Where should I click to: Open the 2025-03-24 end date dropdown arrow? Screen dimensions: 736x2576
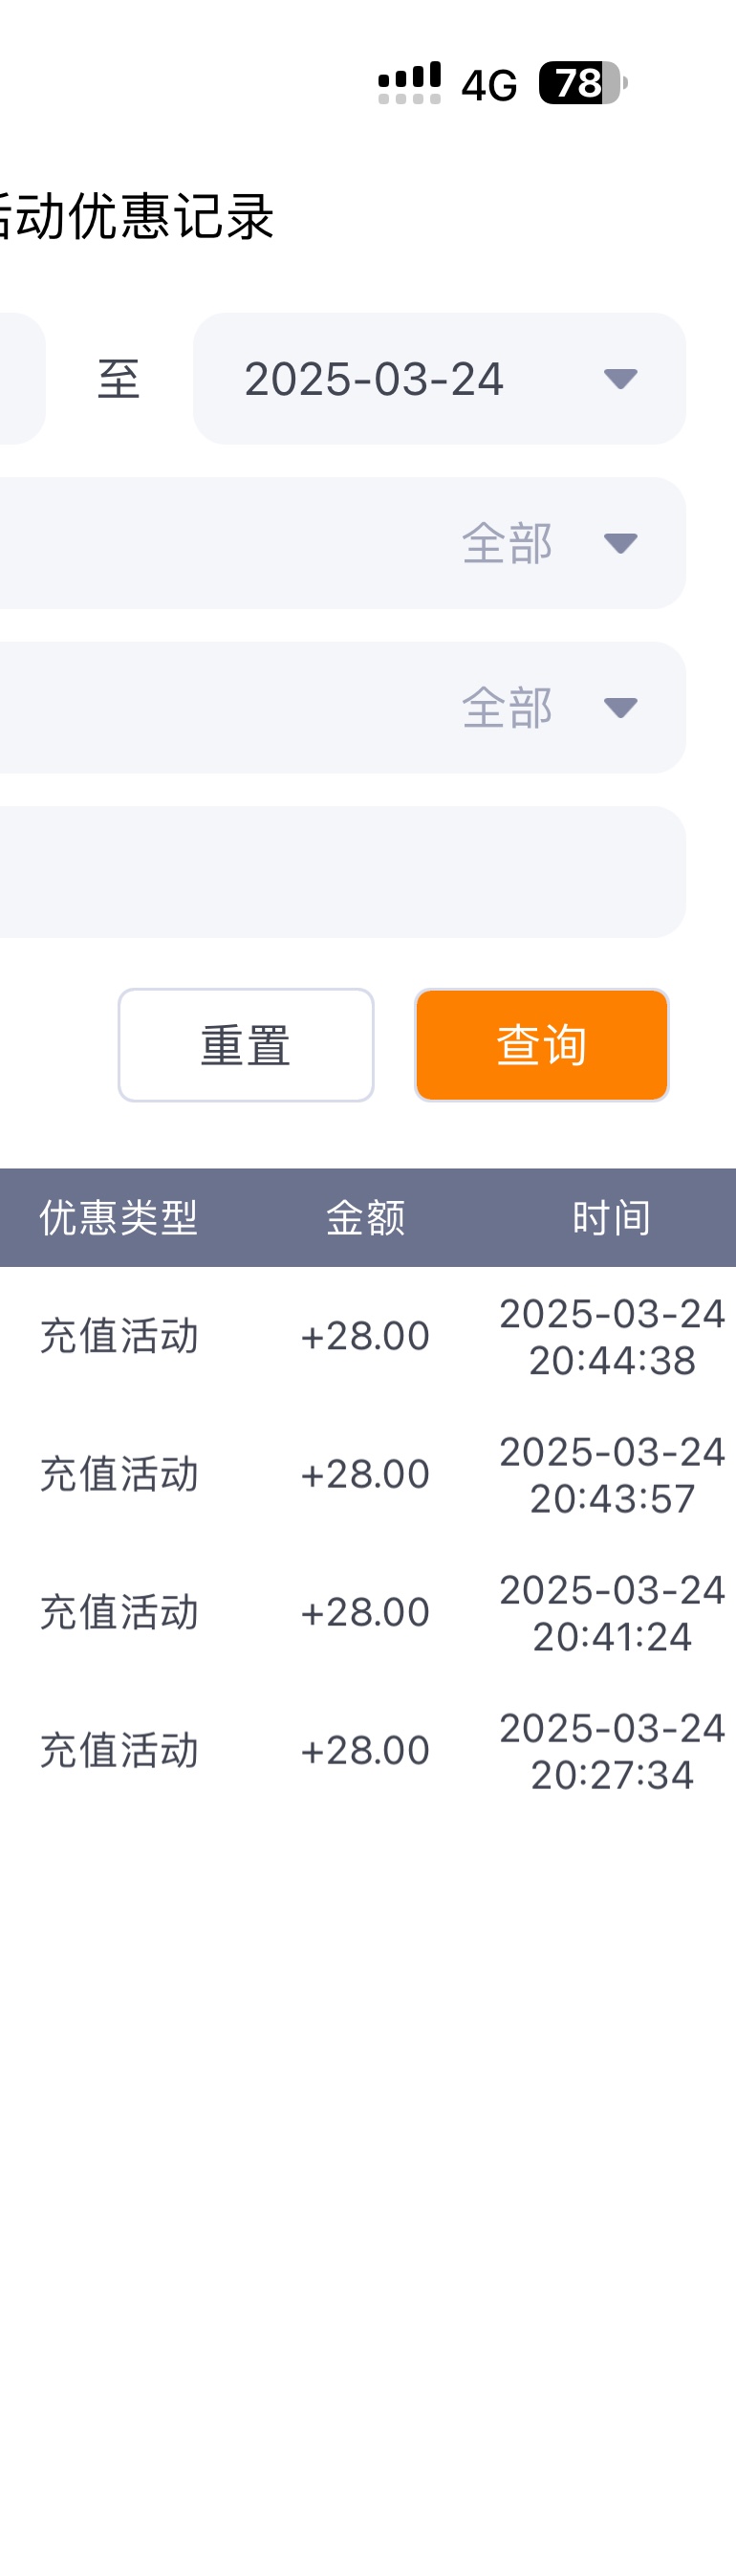tap(620, 378)
